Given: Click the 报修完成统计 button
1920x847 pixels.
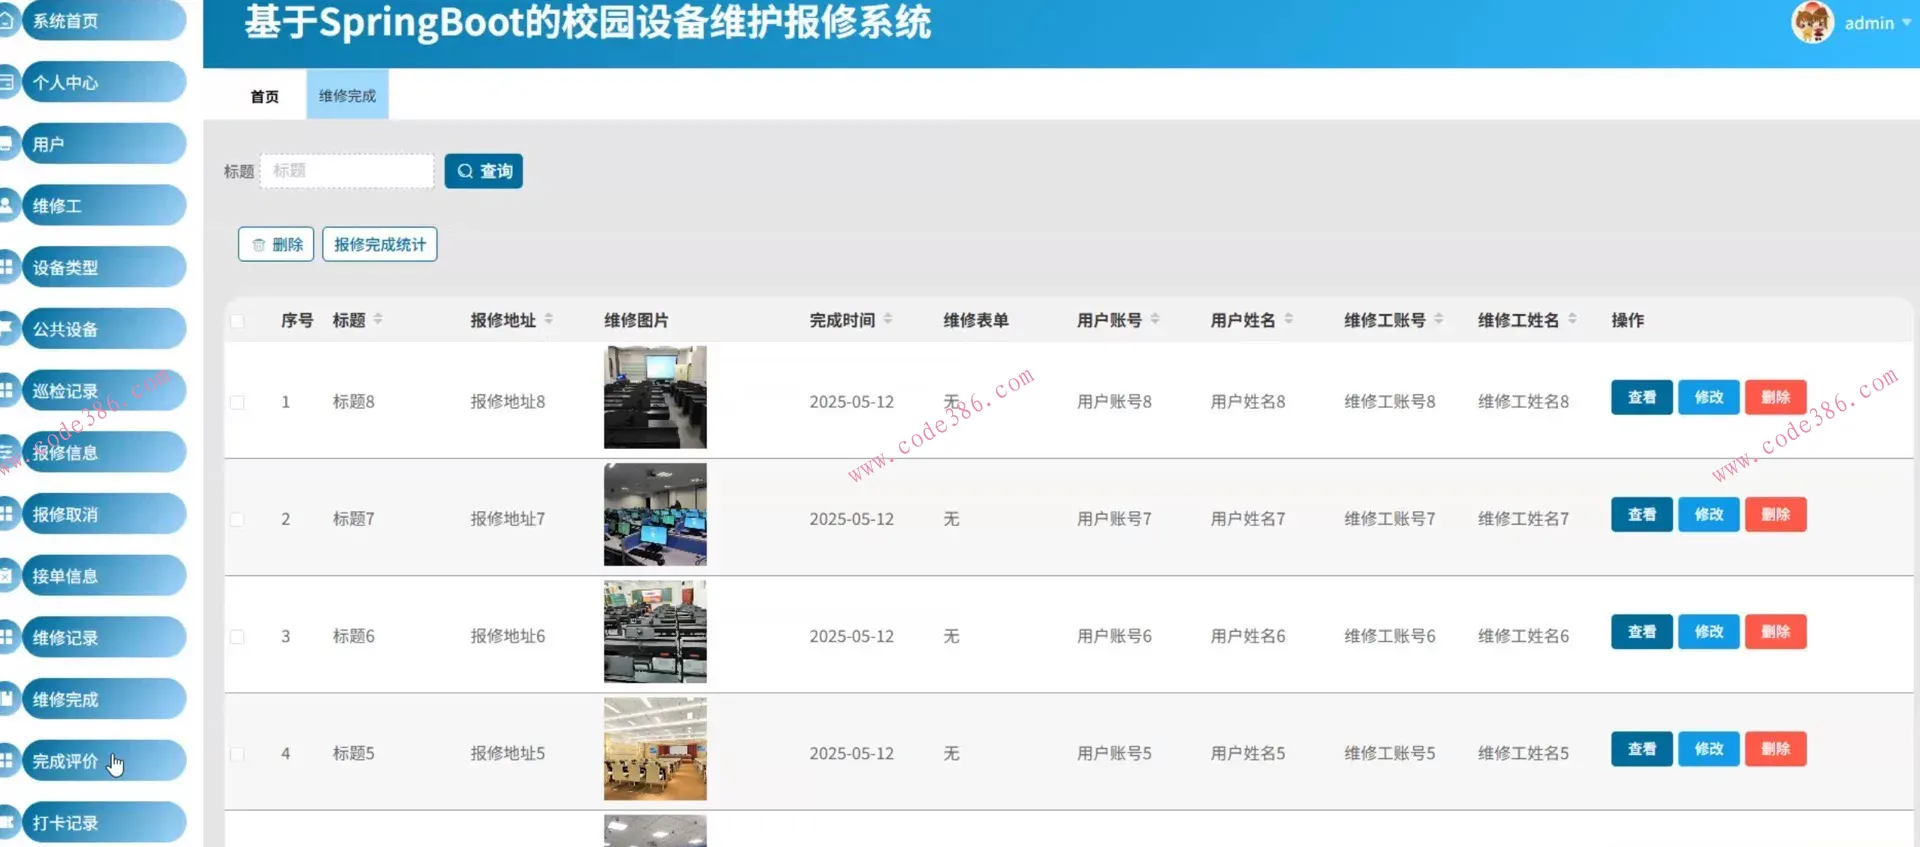Looking at the screenshot, I should pyautogui.click(x=379, y=244).
